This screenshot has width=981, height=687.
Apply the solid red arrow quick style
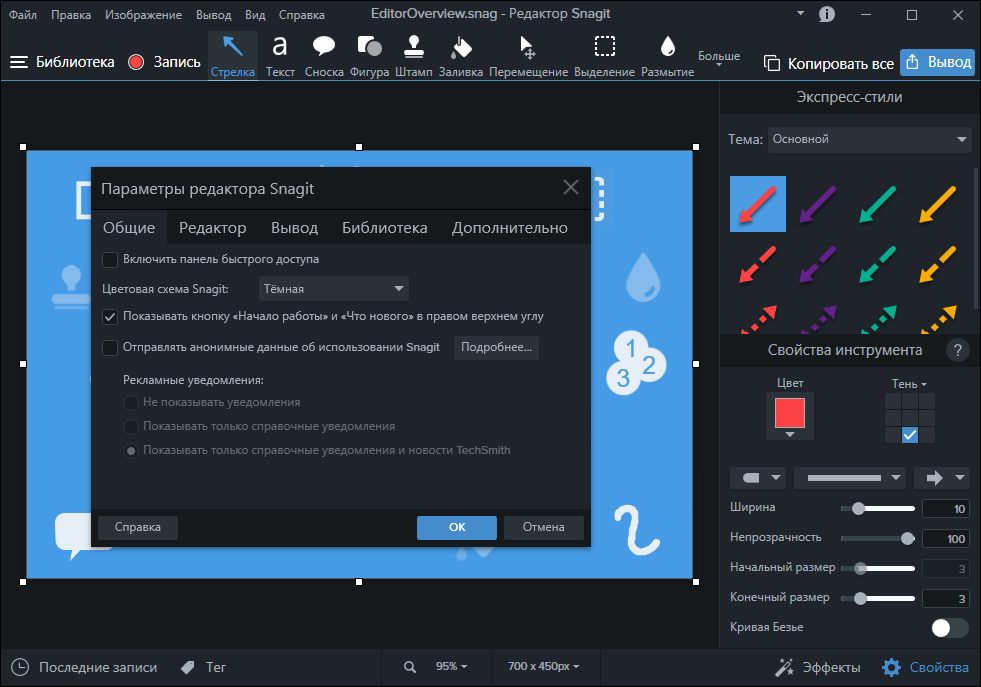[758, 204]
